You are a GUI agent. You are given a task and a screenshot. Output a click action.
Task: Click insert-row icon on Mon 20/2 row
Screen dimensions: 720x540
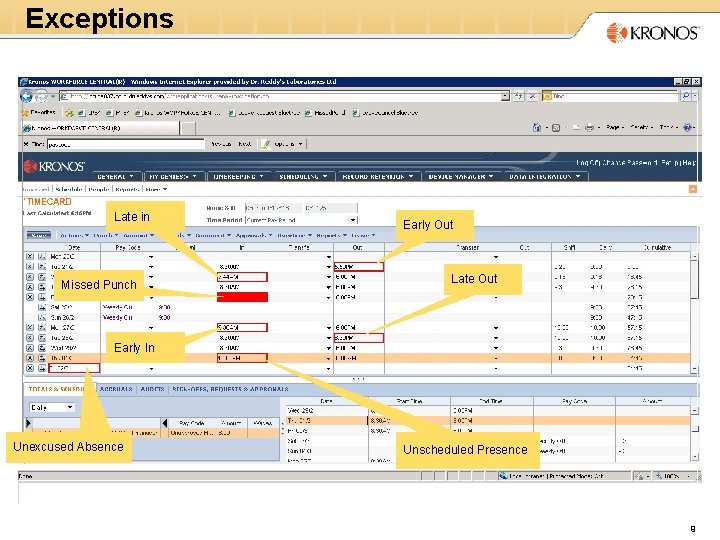tap(42, 257)
